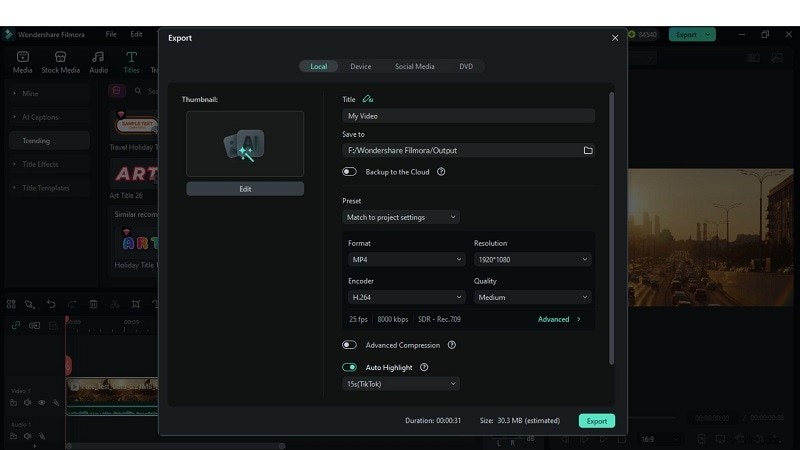Image resolution: width=800 pixels, height=450 pixels.
Task: Click Advanced Compression help icon
Action: tap(452, 345)
